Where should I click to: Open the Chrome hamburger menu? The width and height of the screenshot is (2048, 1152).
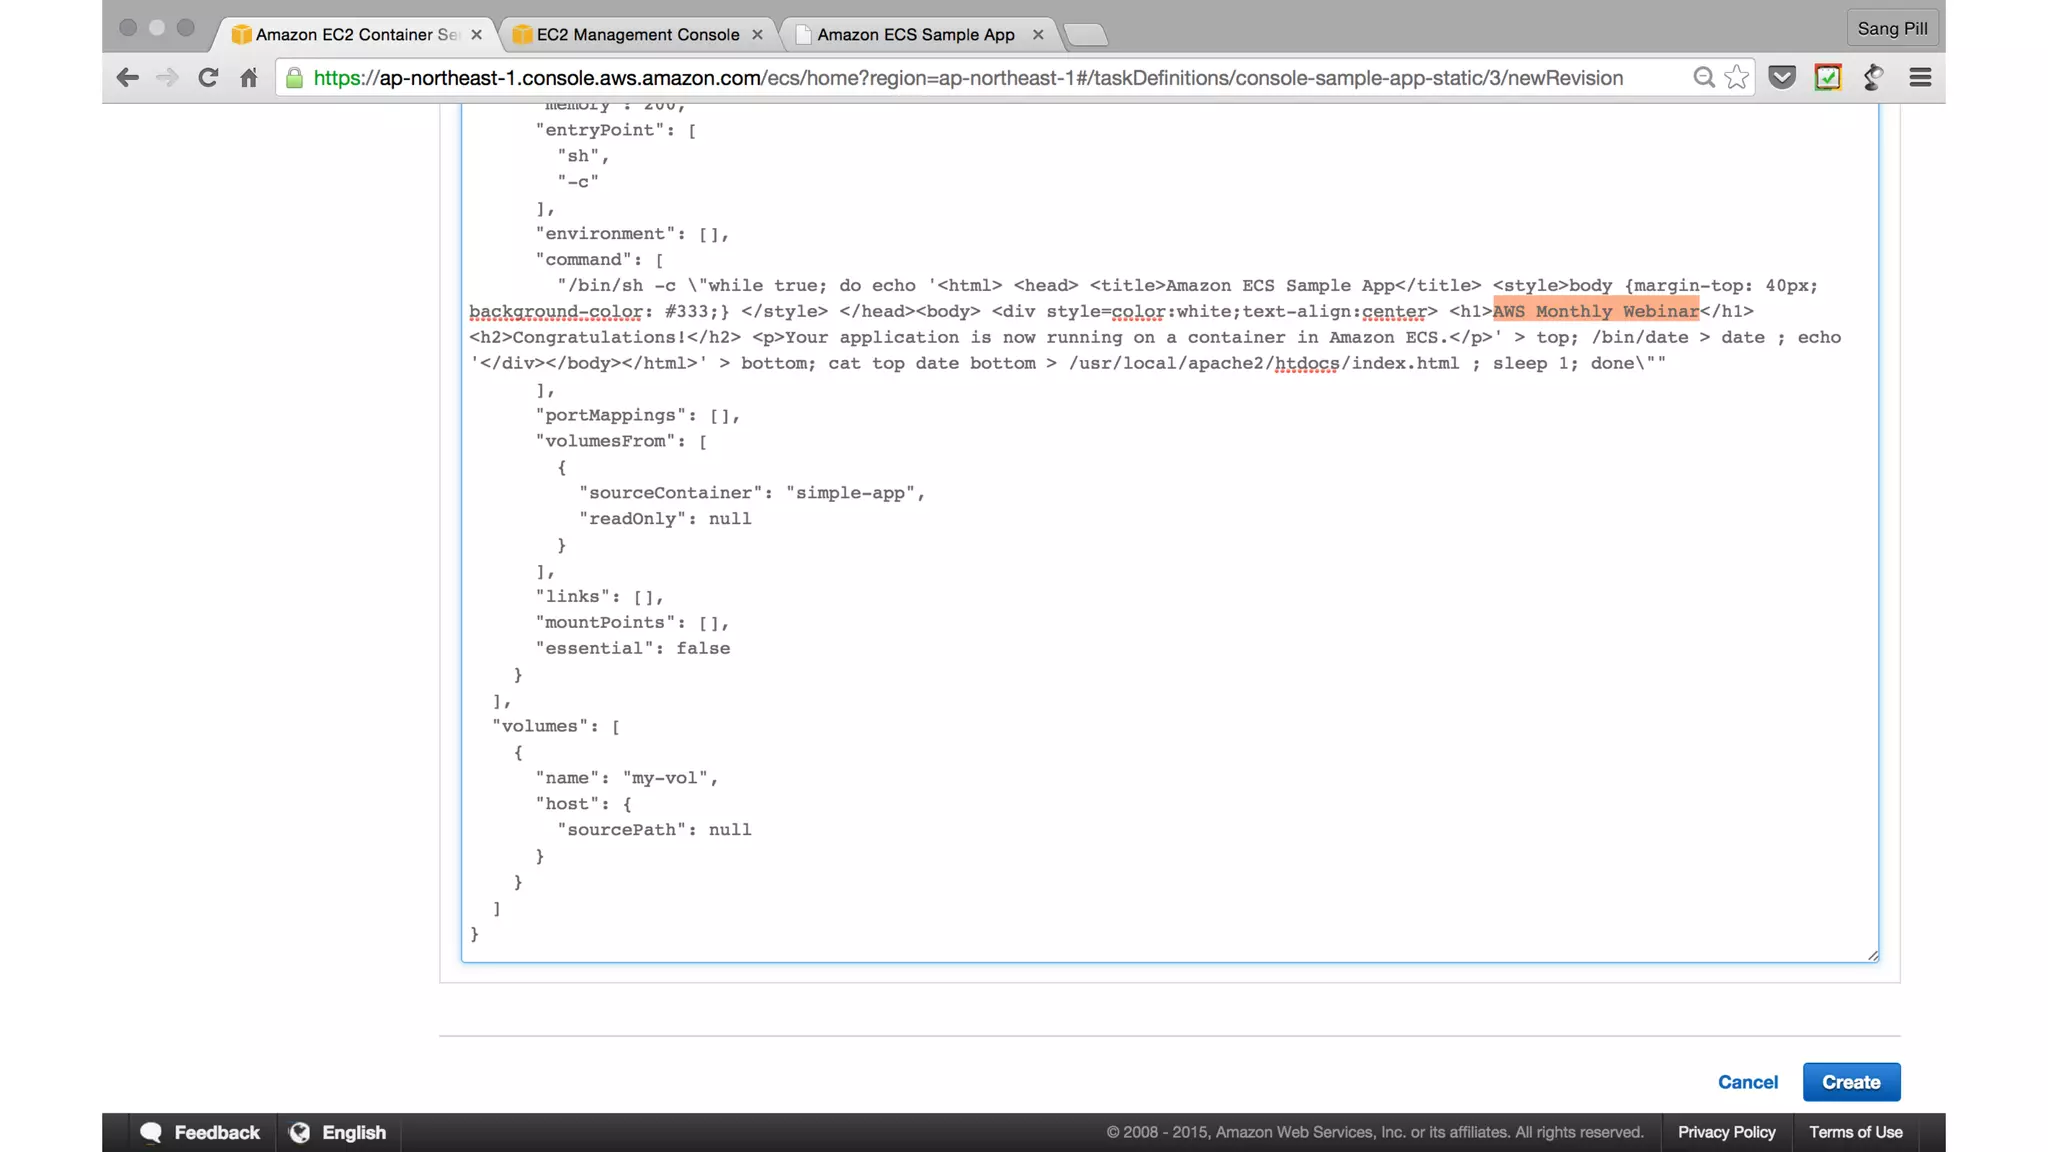(x=1920, y=78)
